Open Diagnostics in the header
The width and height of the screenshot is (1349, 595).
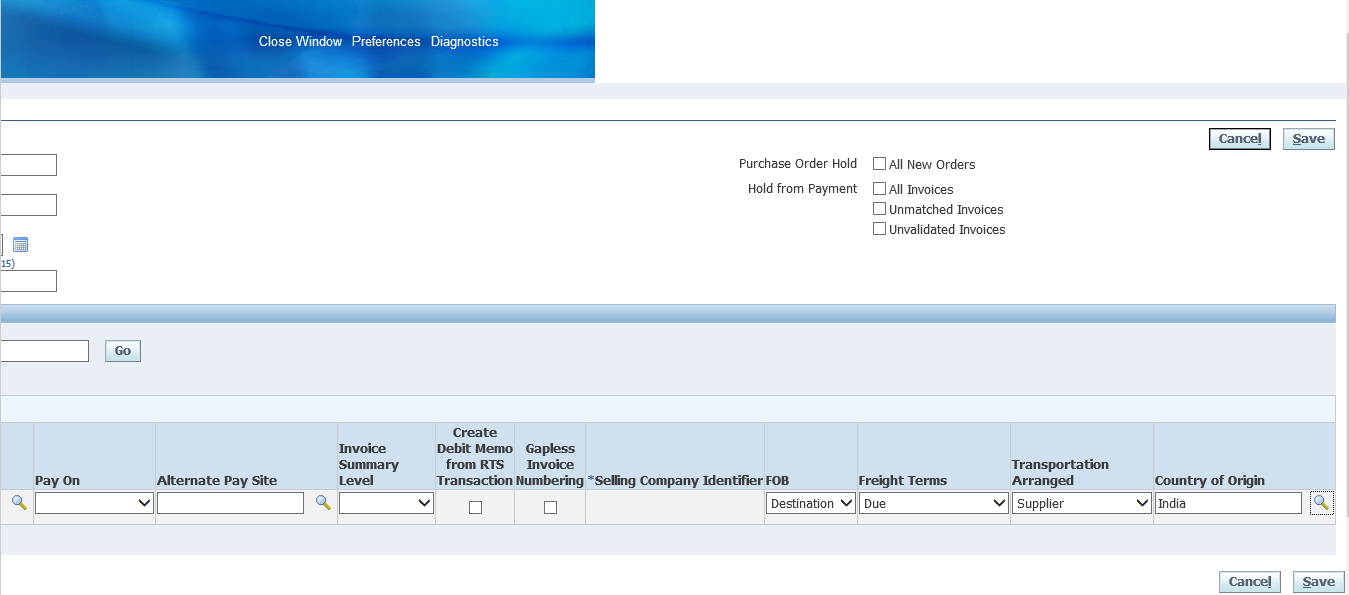point(464,42)
